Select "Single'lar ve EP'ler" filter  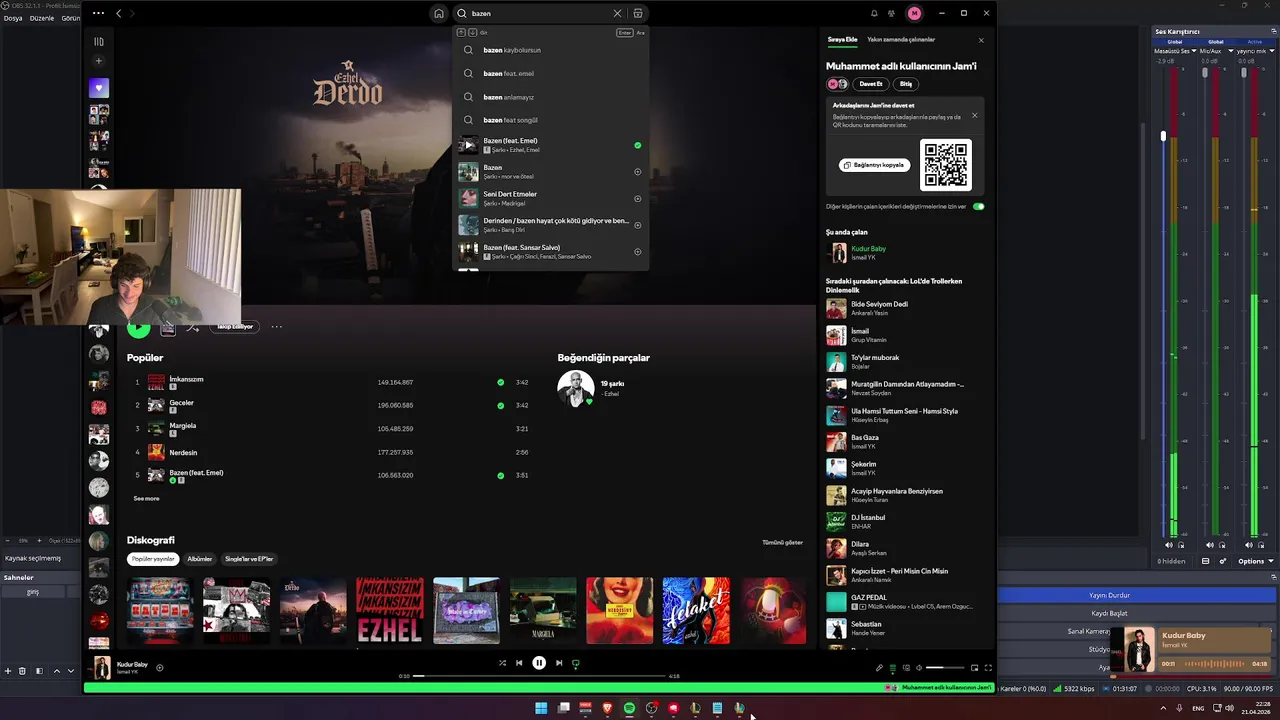tap(249, 559)
